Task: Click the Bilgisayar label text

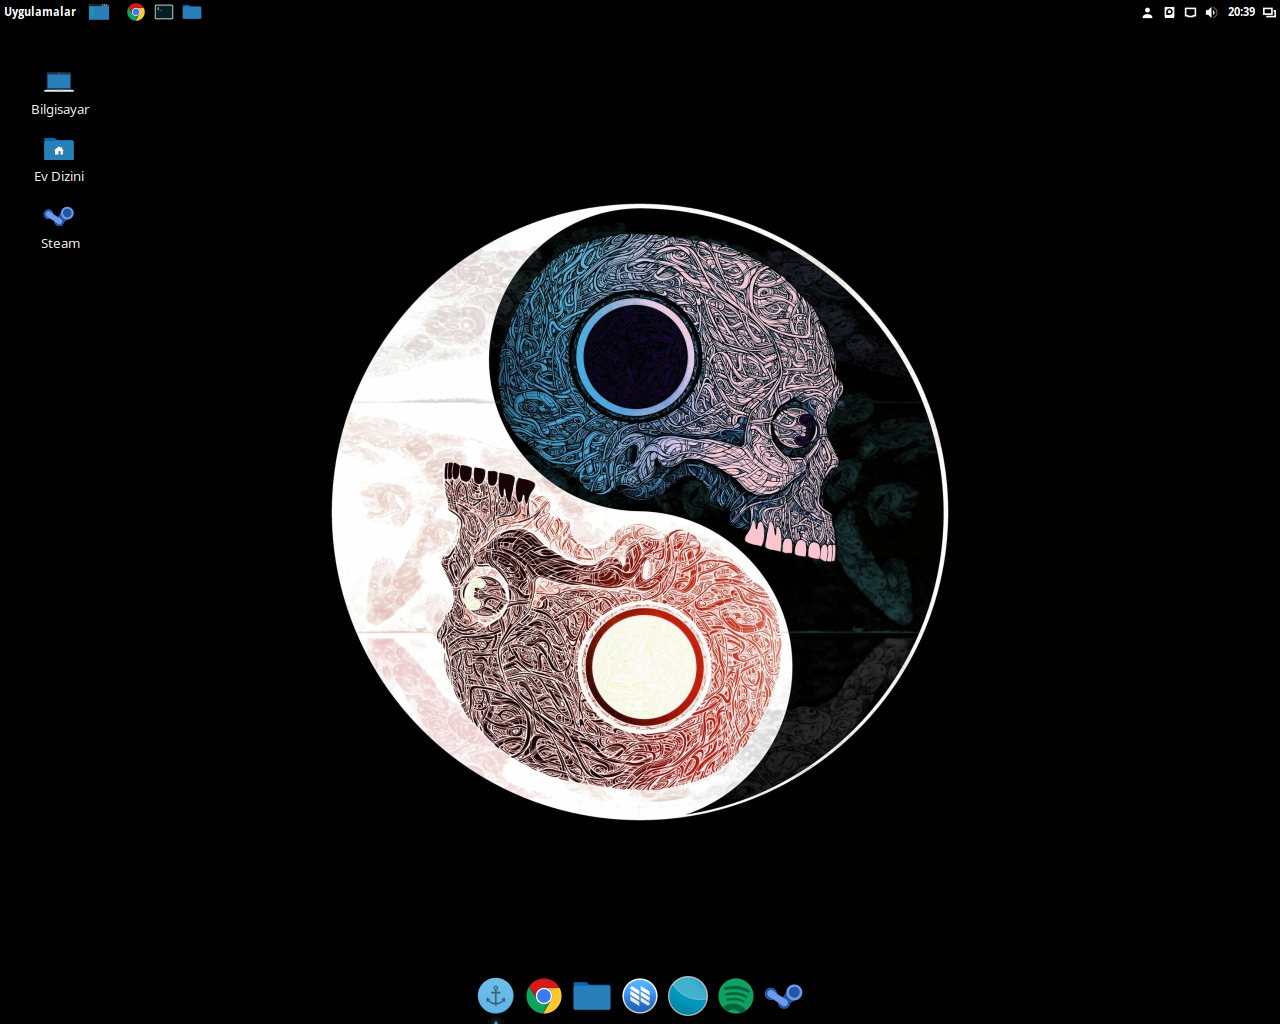Action: [60, 110]
